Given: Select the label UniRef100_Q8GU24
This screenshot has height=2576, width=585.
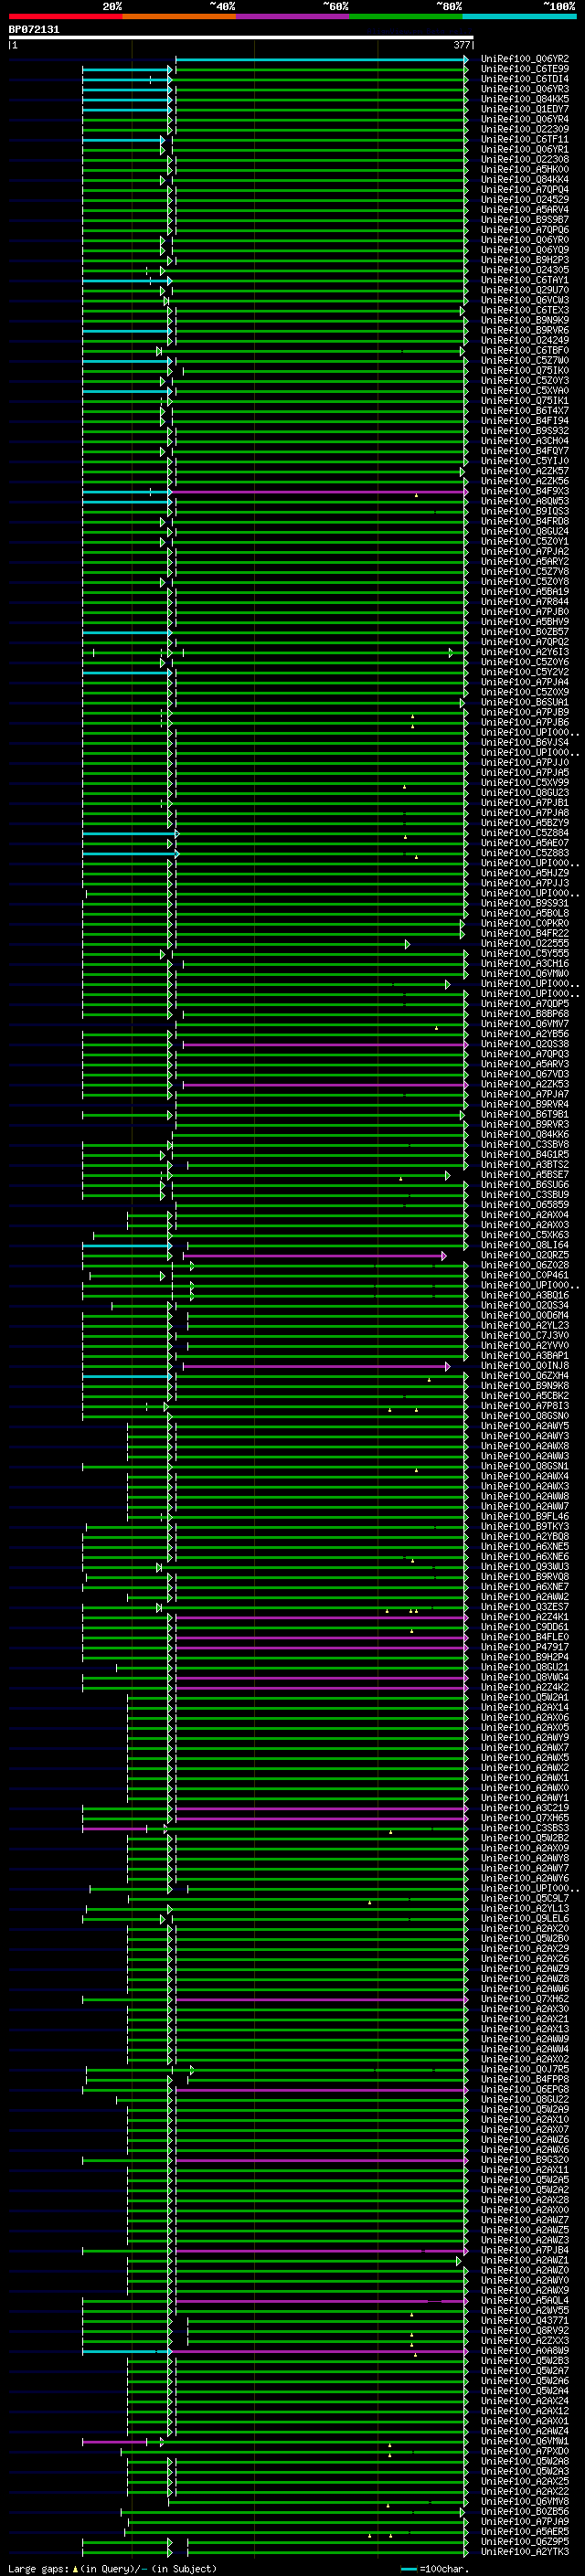Looking at the screenshot, I should pos(524,532).
